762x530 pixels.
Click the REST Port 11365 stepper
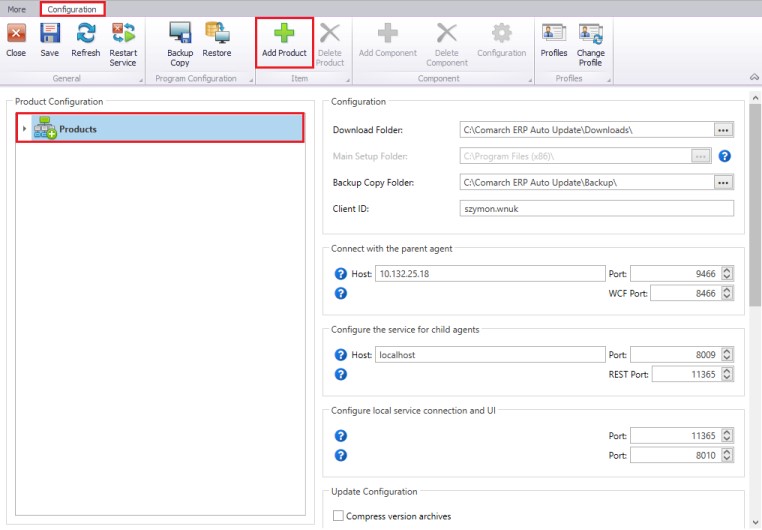click(x=727, y=374)
